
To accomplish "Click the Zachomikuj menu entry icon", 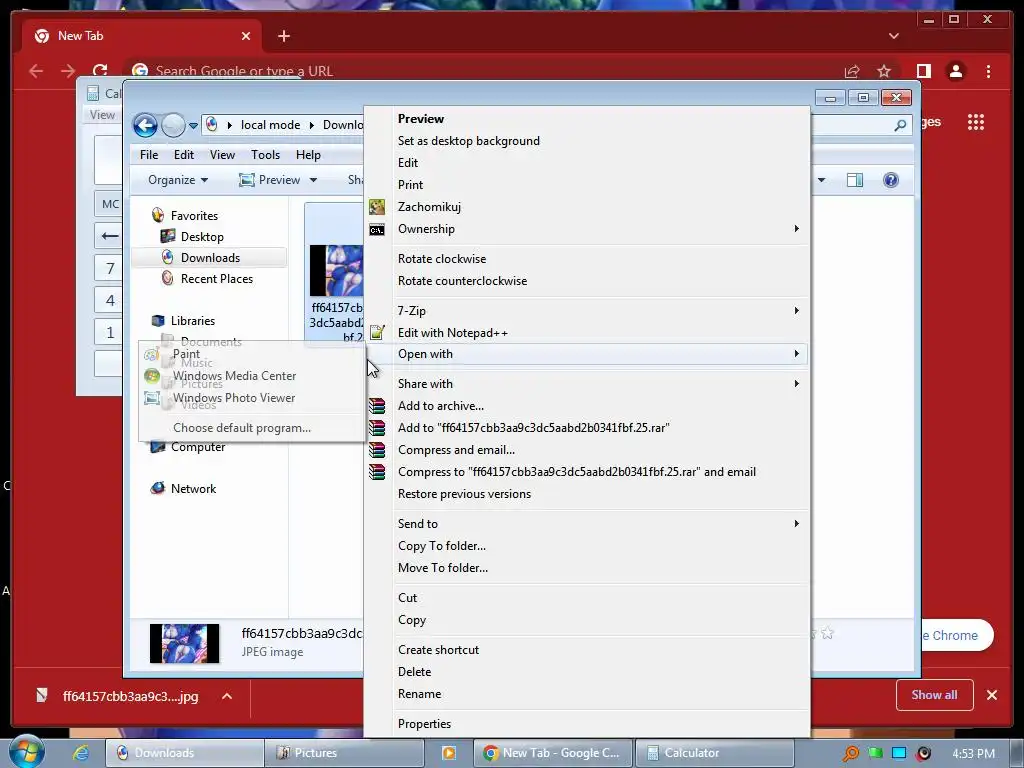I will point(377,208).
